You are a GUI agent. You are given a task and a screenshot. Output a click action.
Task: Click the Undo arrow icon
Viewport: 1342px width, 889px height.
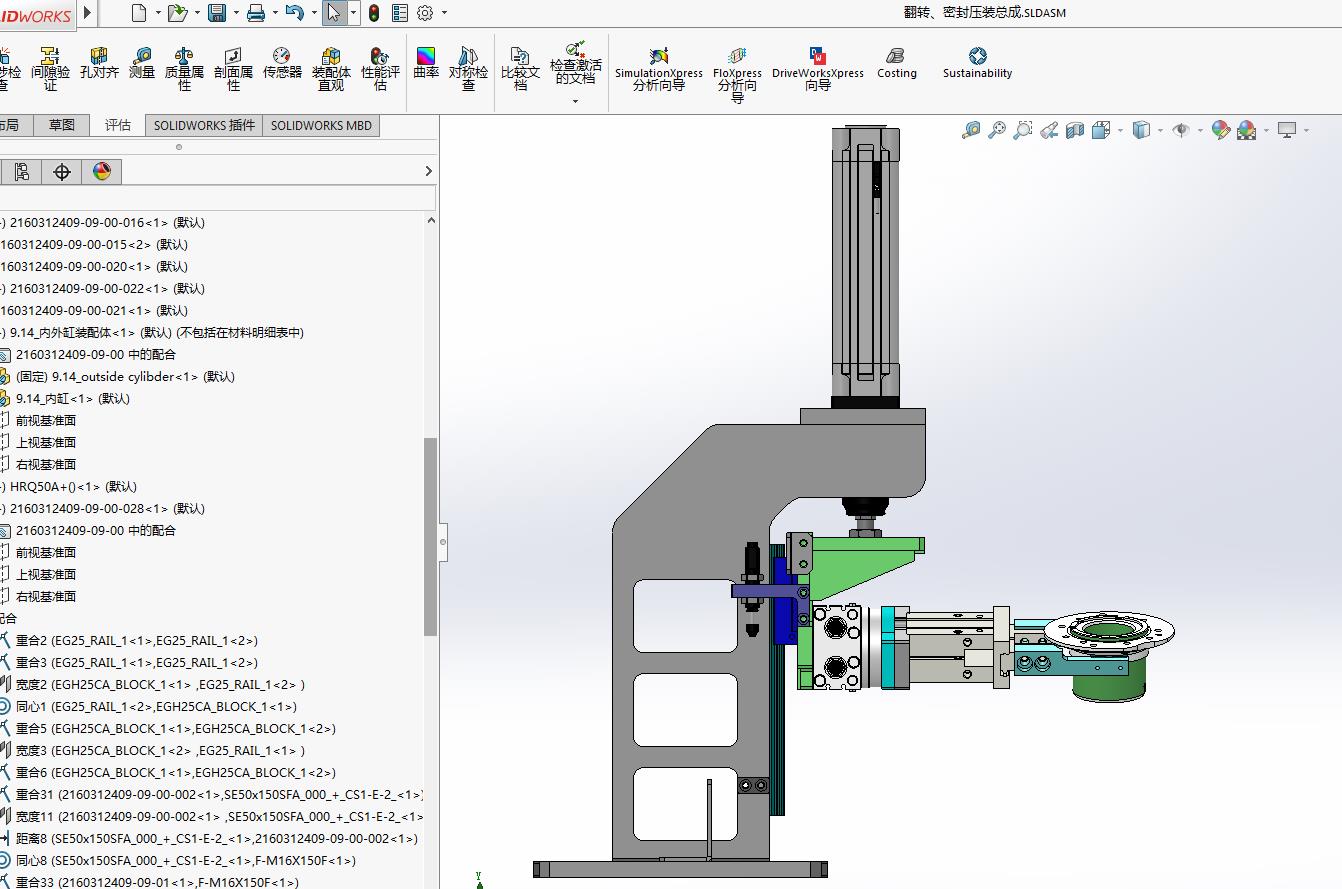[x=294, y=13]
